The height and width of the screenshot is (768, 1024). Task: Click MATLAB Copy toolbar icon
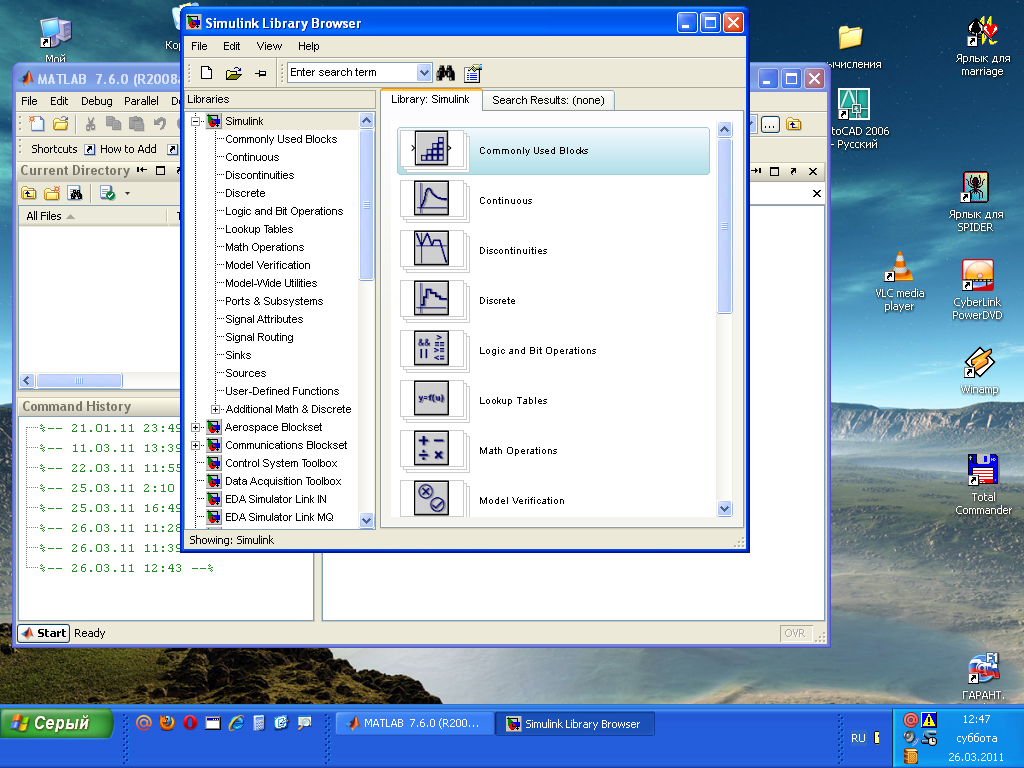tap(114, 124)
